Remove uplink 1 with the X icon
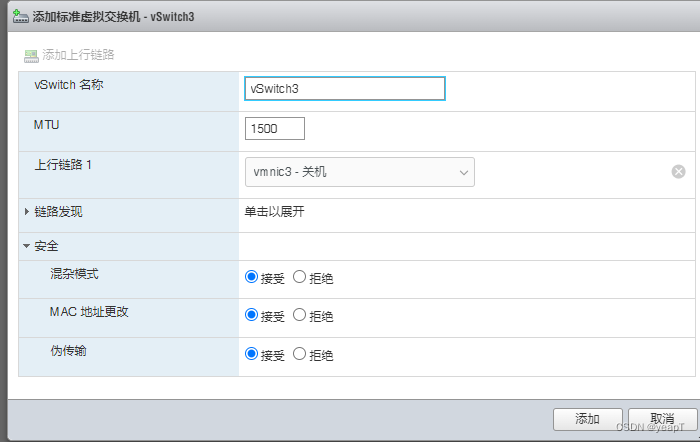The image size is (700, 442). 678,171
